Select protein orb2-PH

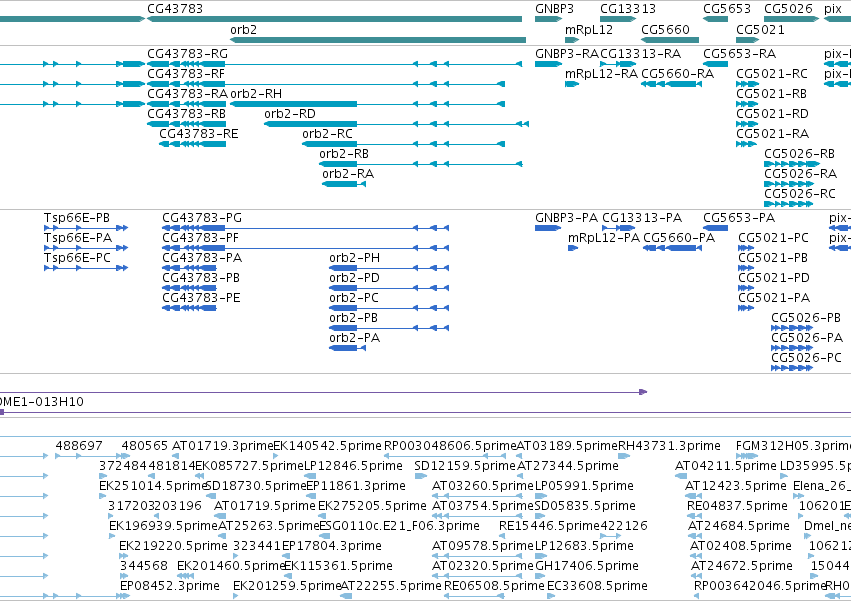[354, 258]
